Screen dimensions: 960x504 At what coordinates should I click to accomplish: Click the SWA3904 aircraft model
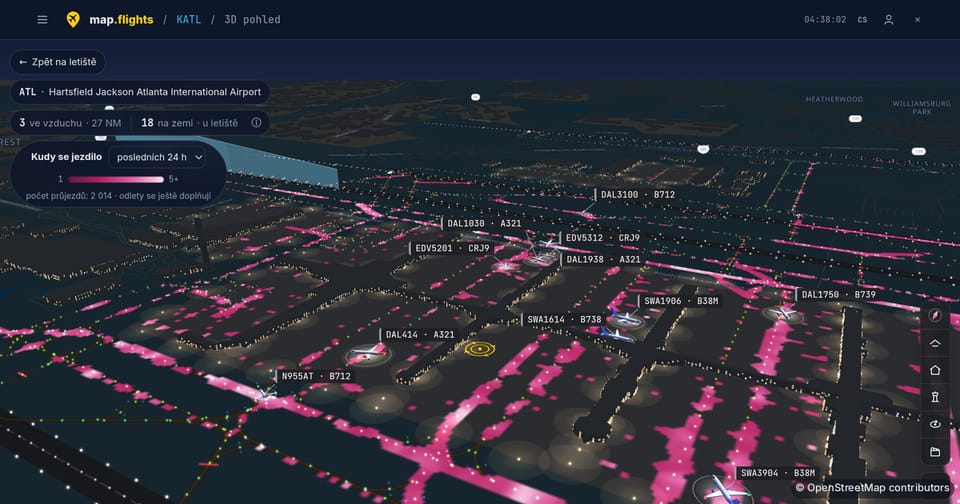click(x=724, y=491)
